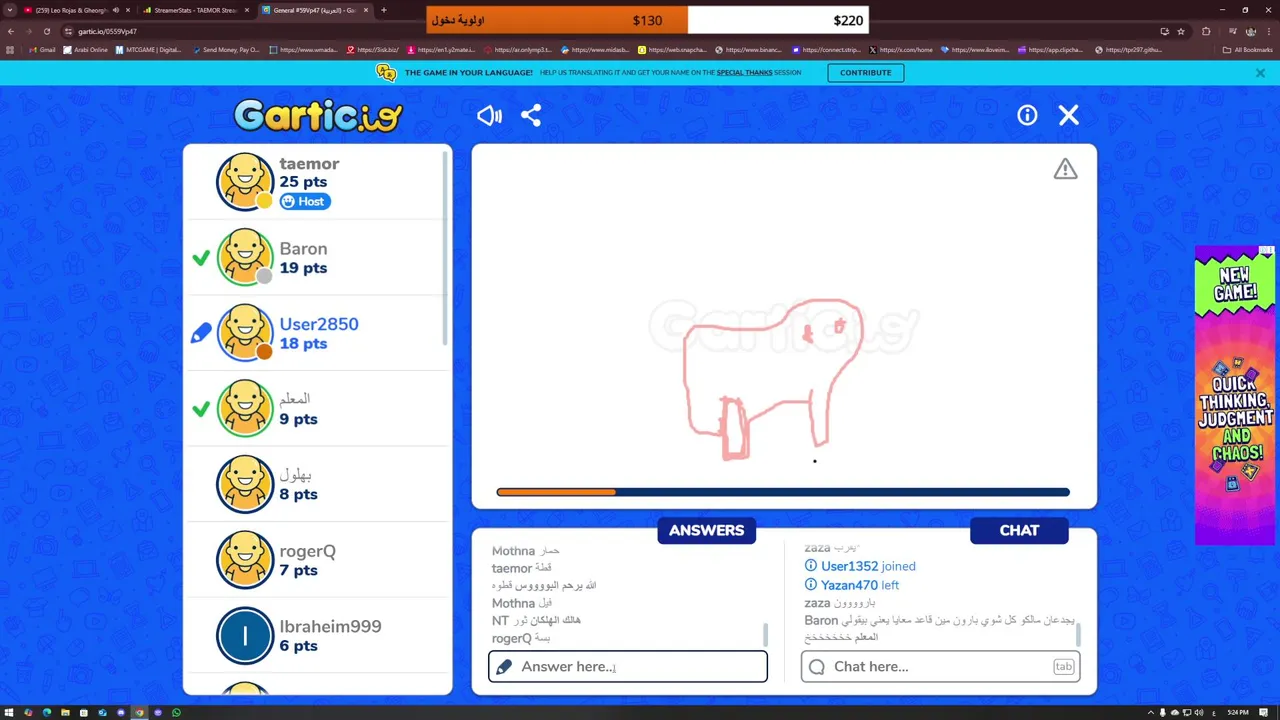Click the pencil icon in answer field
Image resolution: width=1280 pixels, height=720 pixels.
pos(504,667)
